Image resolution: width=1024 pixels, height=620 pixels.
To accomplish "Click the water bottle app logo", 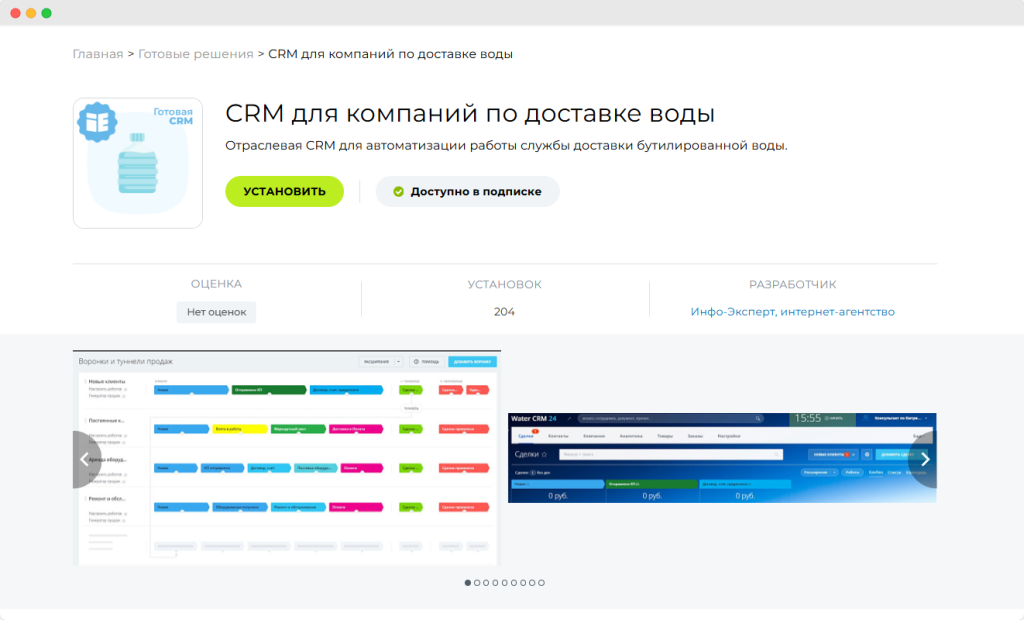I will (138, 163).
